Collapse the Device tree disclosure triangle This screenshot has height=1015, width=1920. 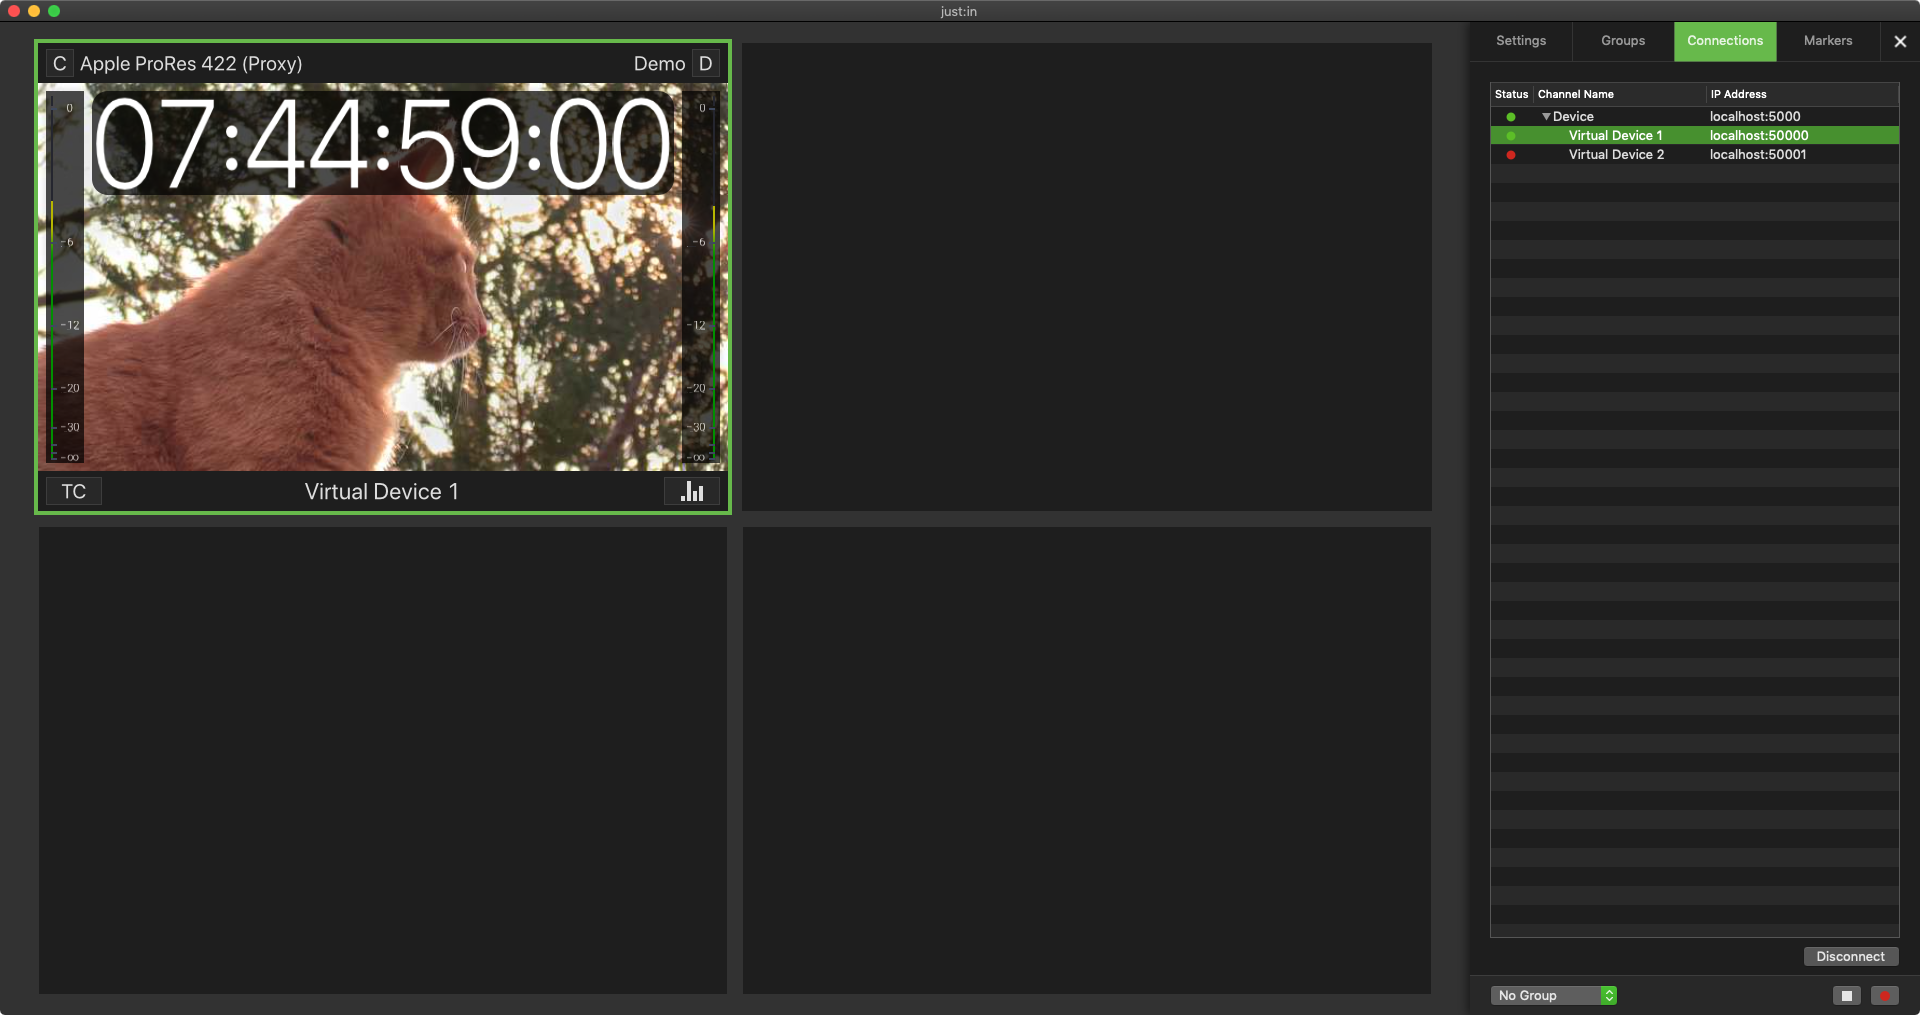click(x=1546, y=117)
